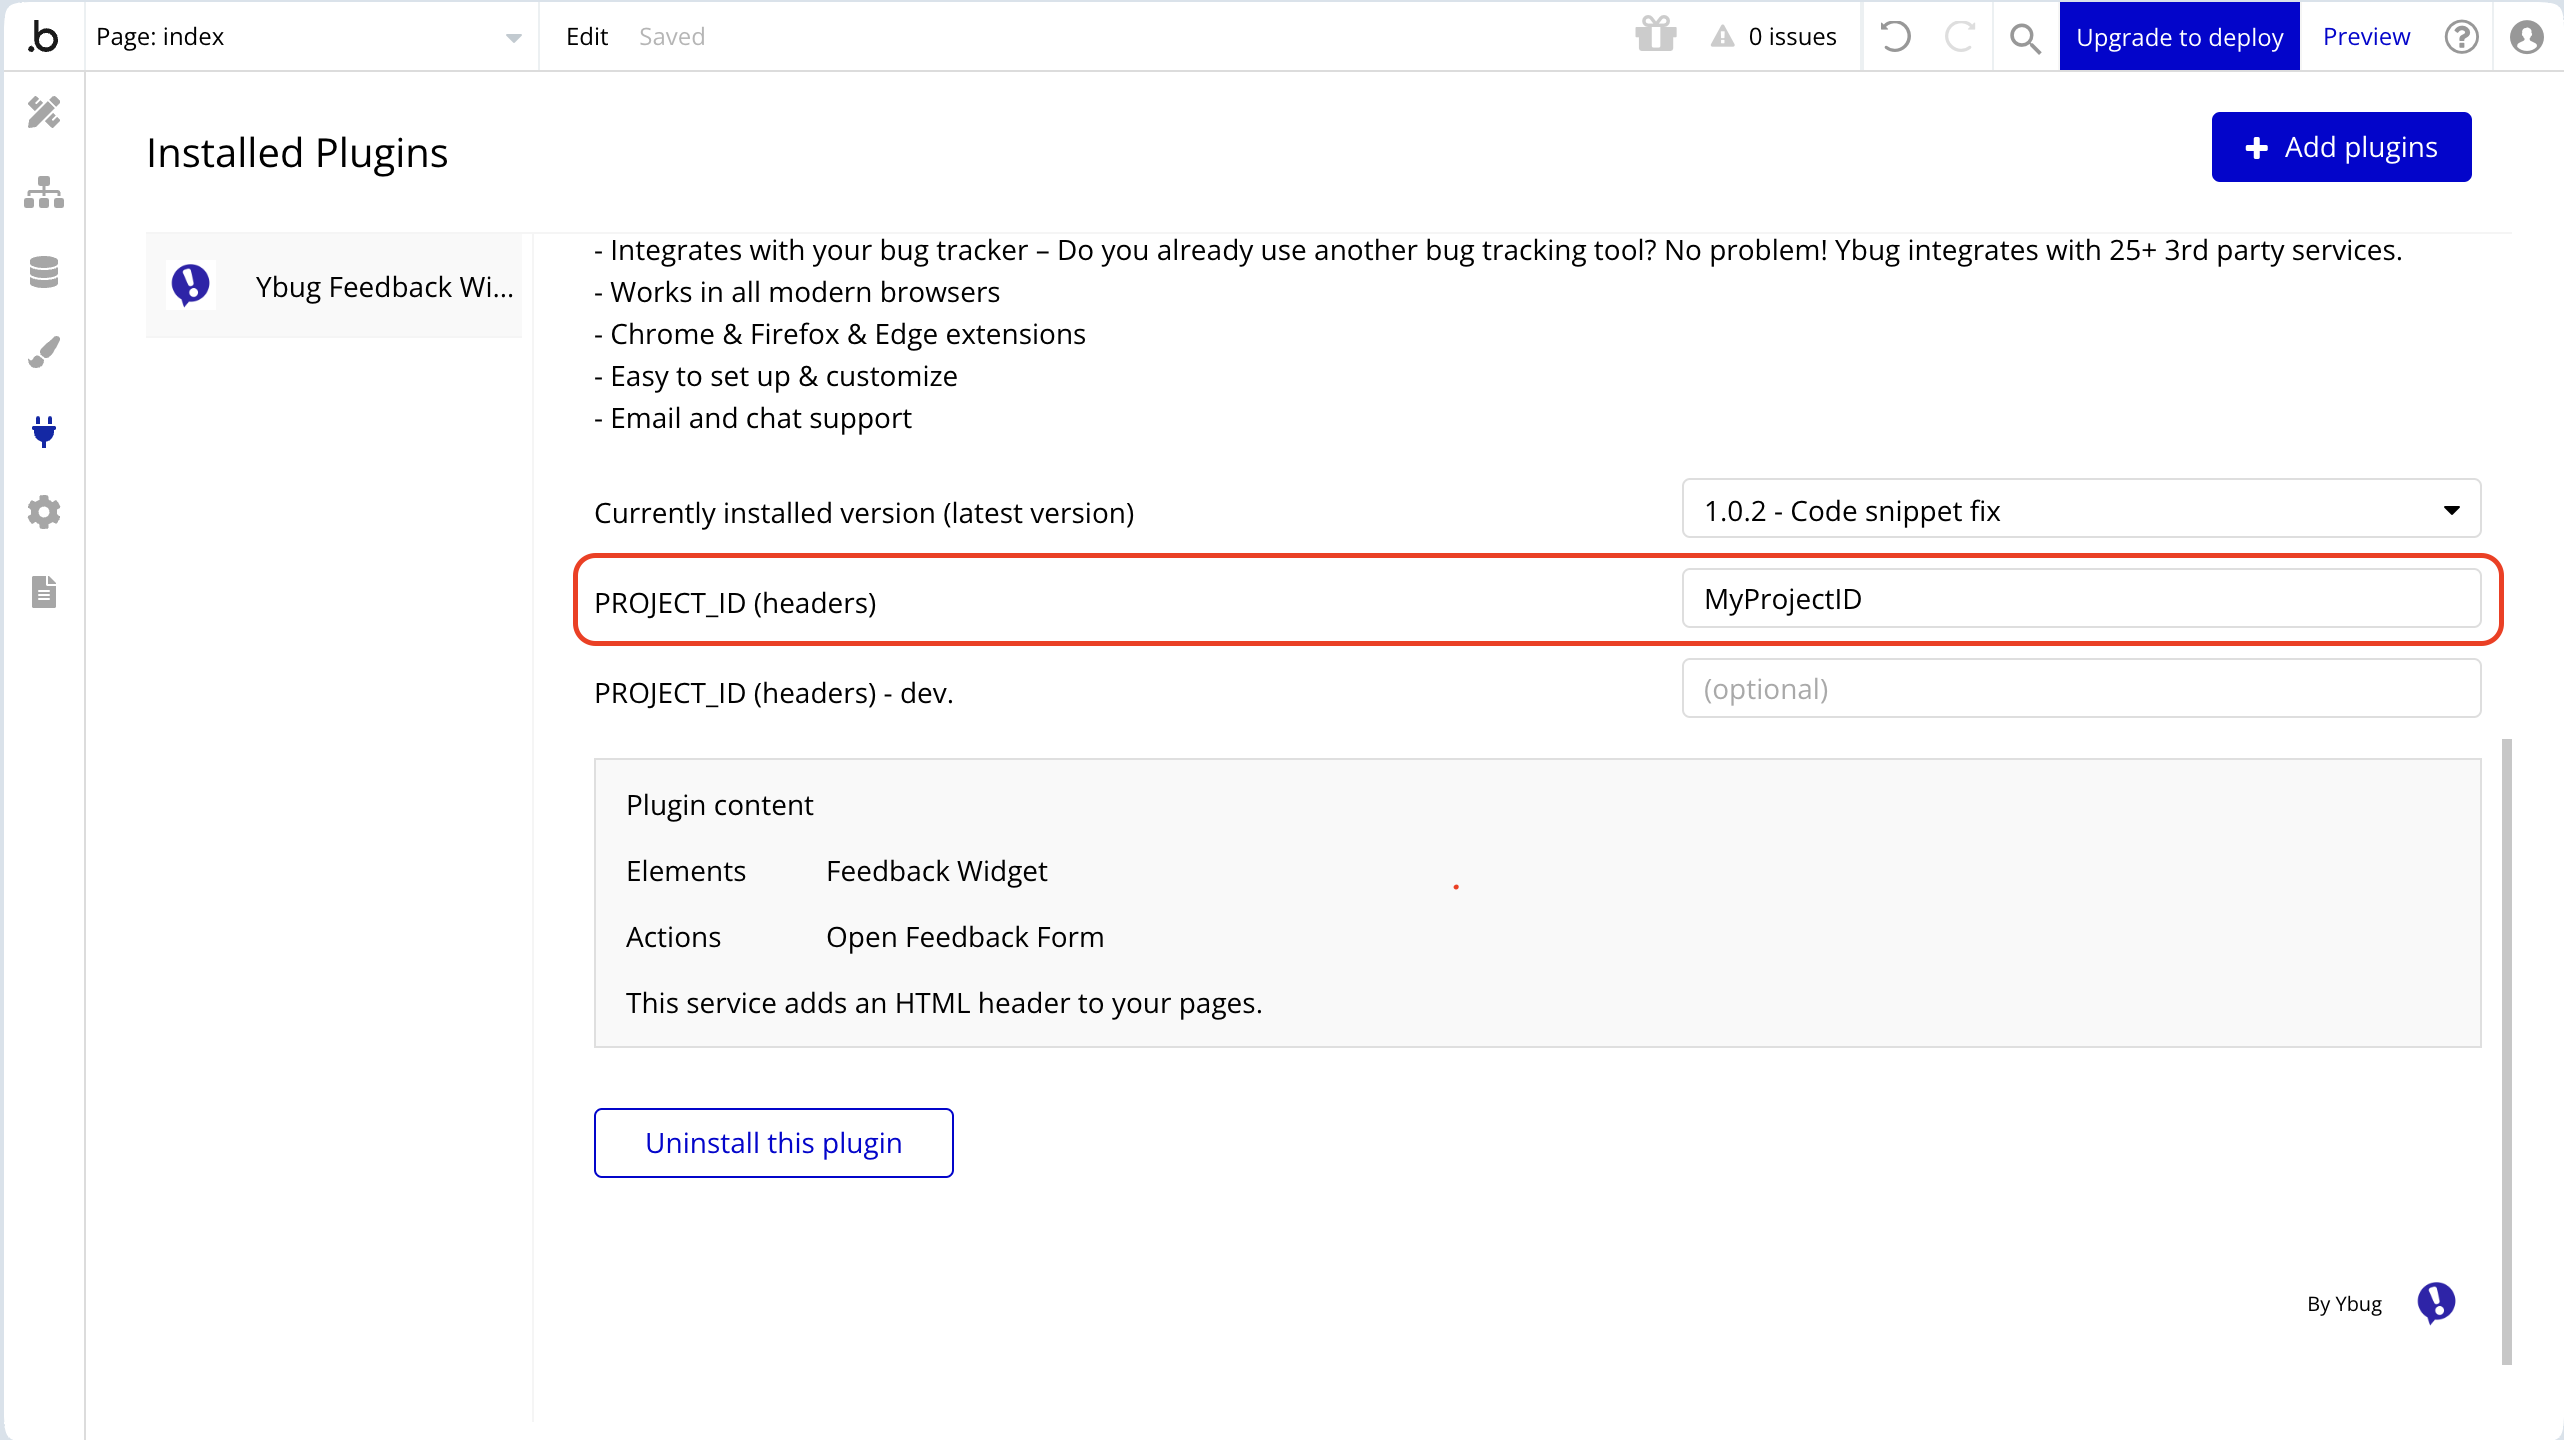2564x1440 pixels.
Task: Click the undo arrow icon
Action: point(1895,37)
